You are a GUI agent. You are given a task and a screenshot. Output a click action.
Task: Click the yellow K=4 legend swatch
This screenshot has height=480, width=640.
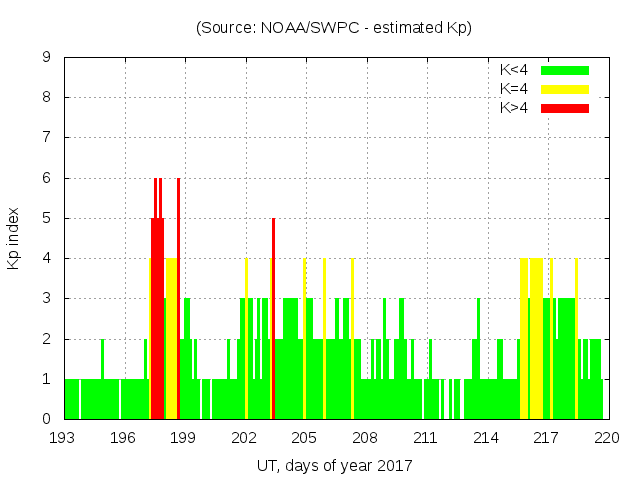(565, 89)
